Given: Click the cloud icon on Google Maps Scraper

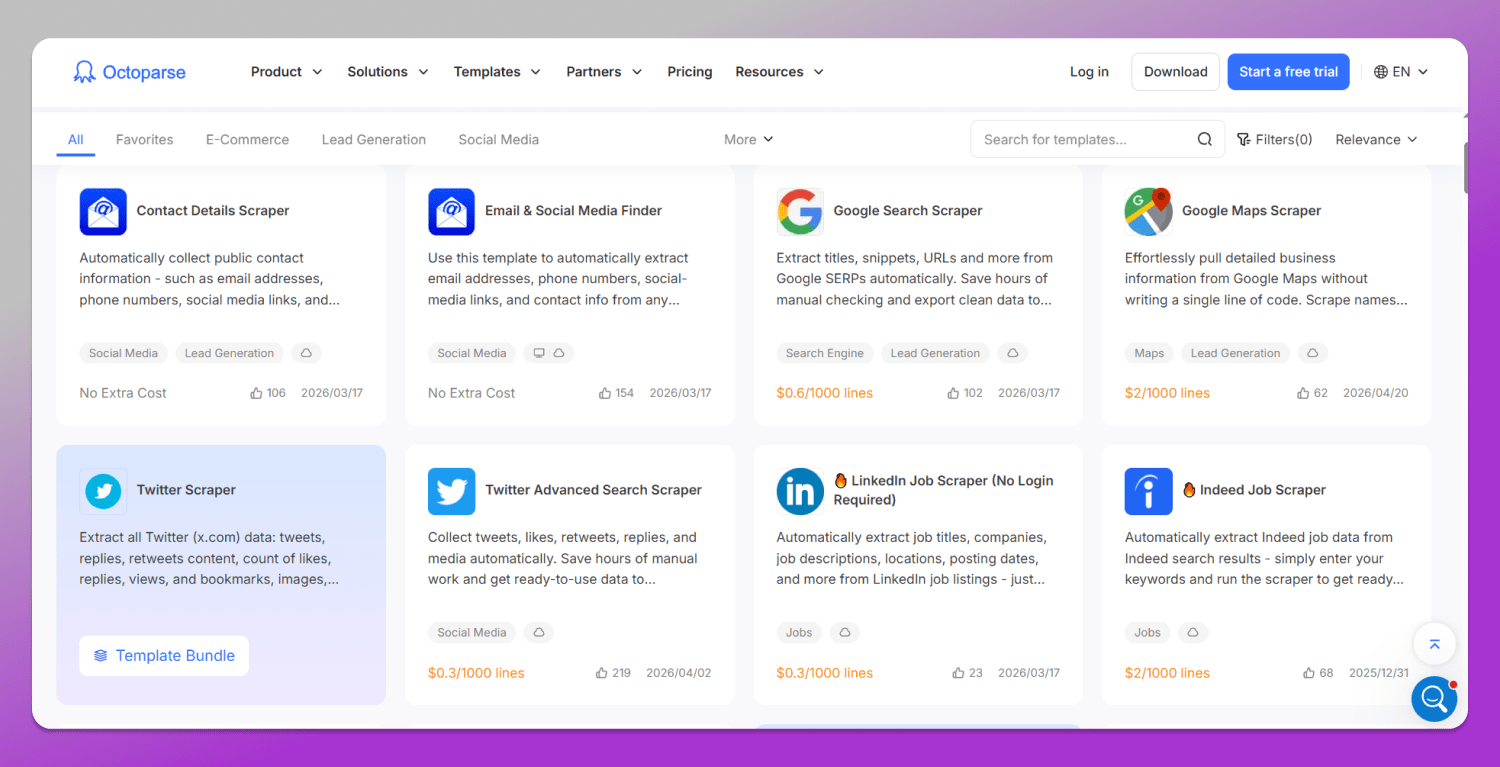Looking at the screenshot, I should click(x=1313, y=353).
